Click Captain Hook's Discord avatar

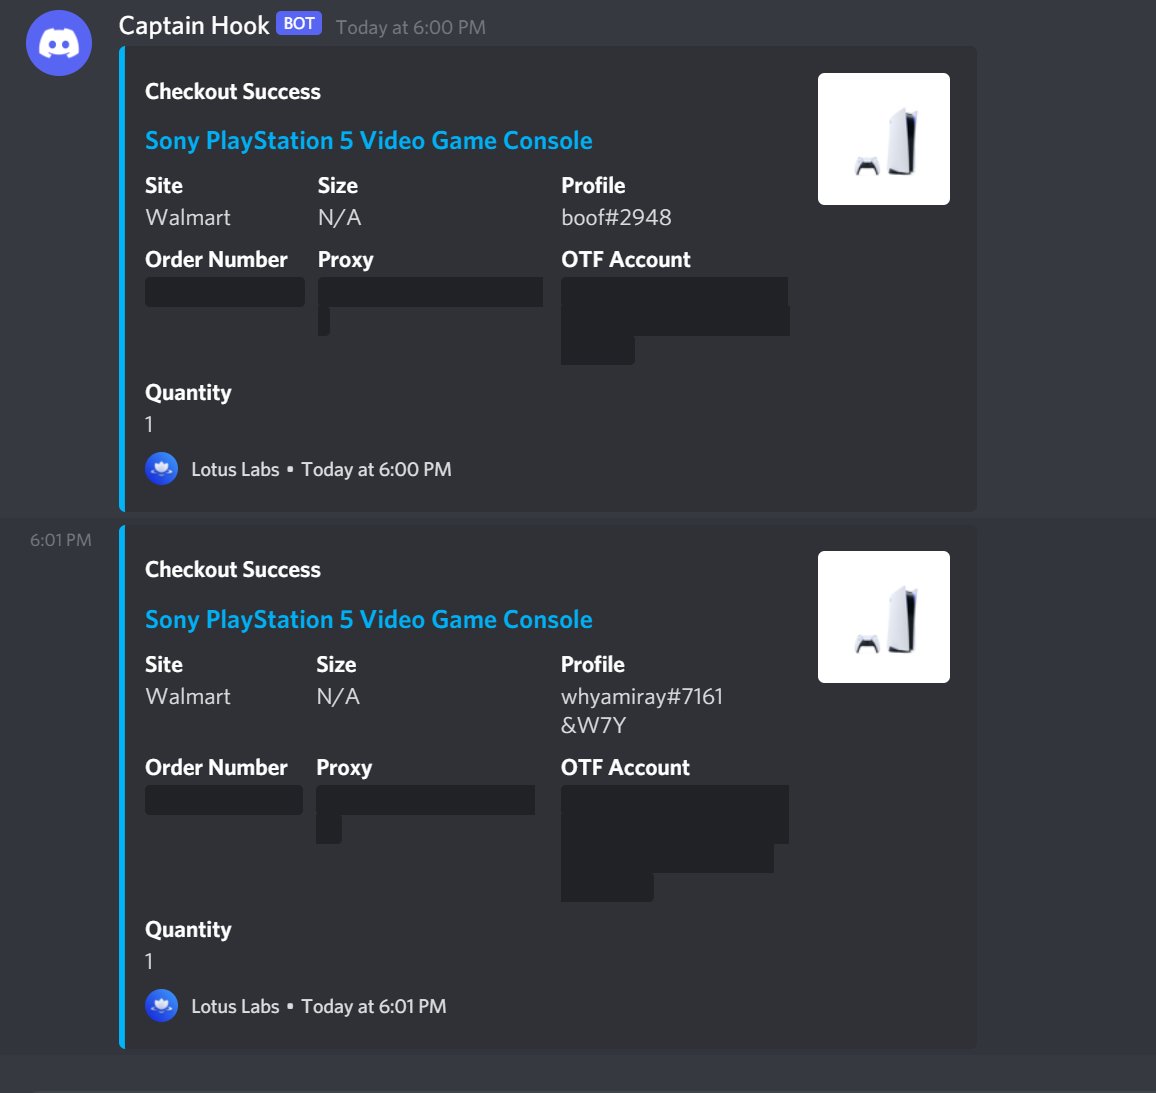[x=59, y=43]
